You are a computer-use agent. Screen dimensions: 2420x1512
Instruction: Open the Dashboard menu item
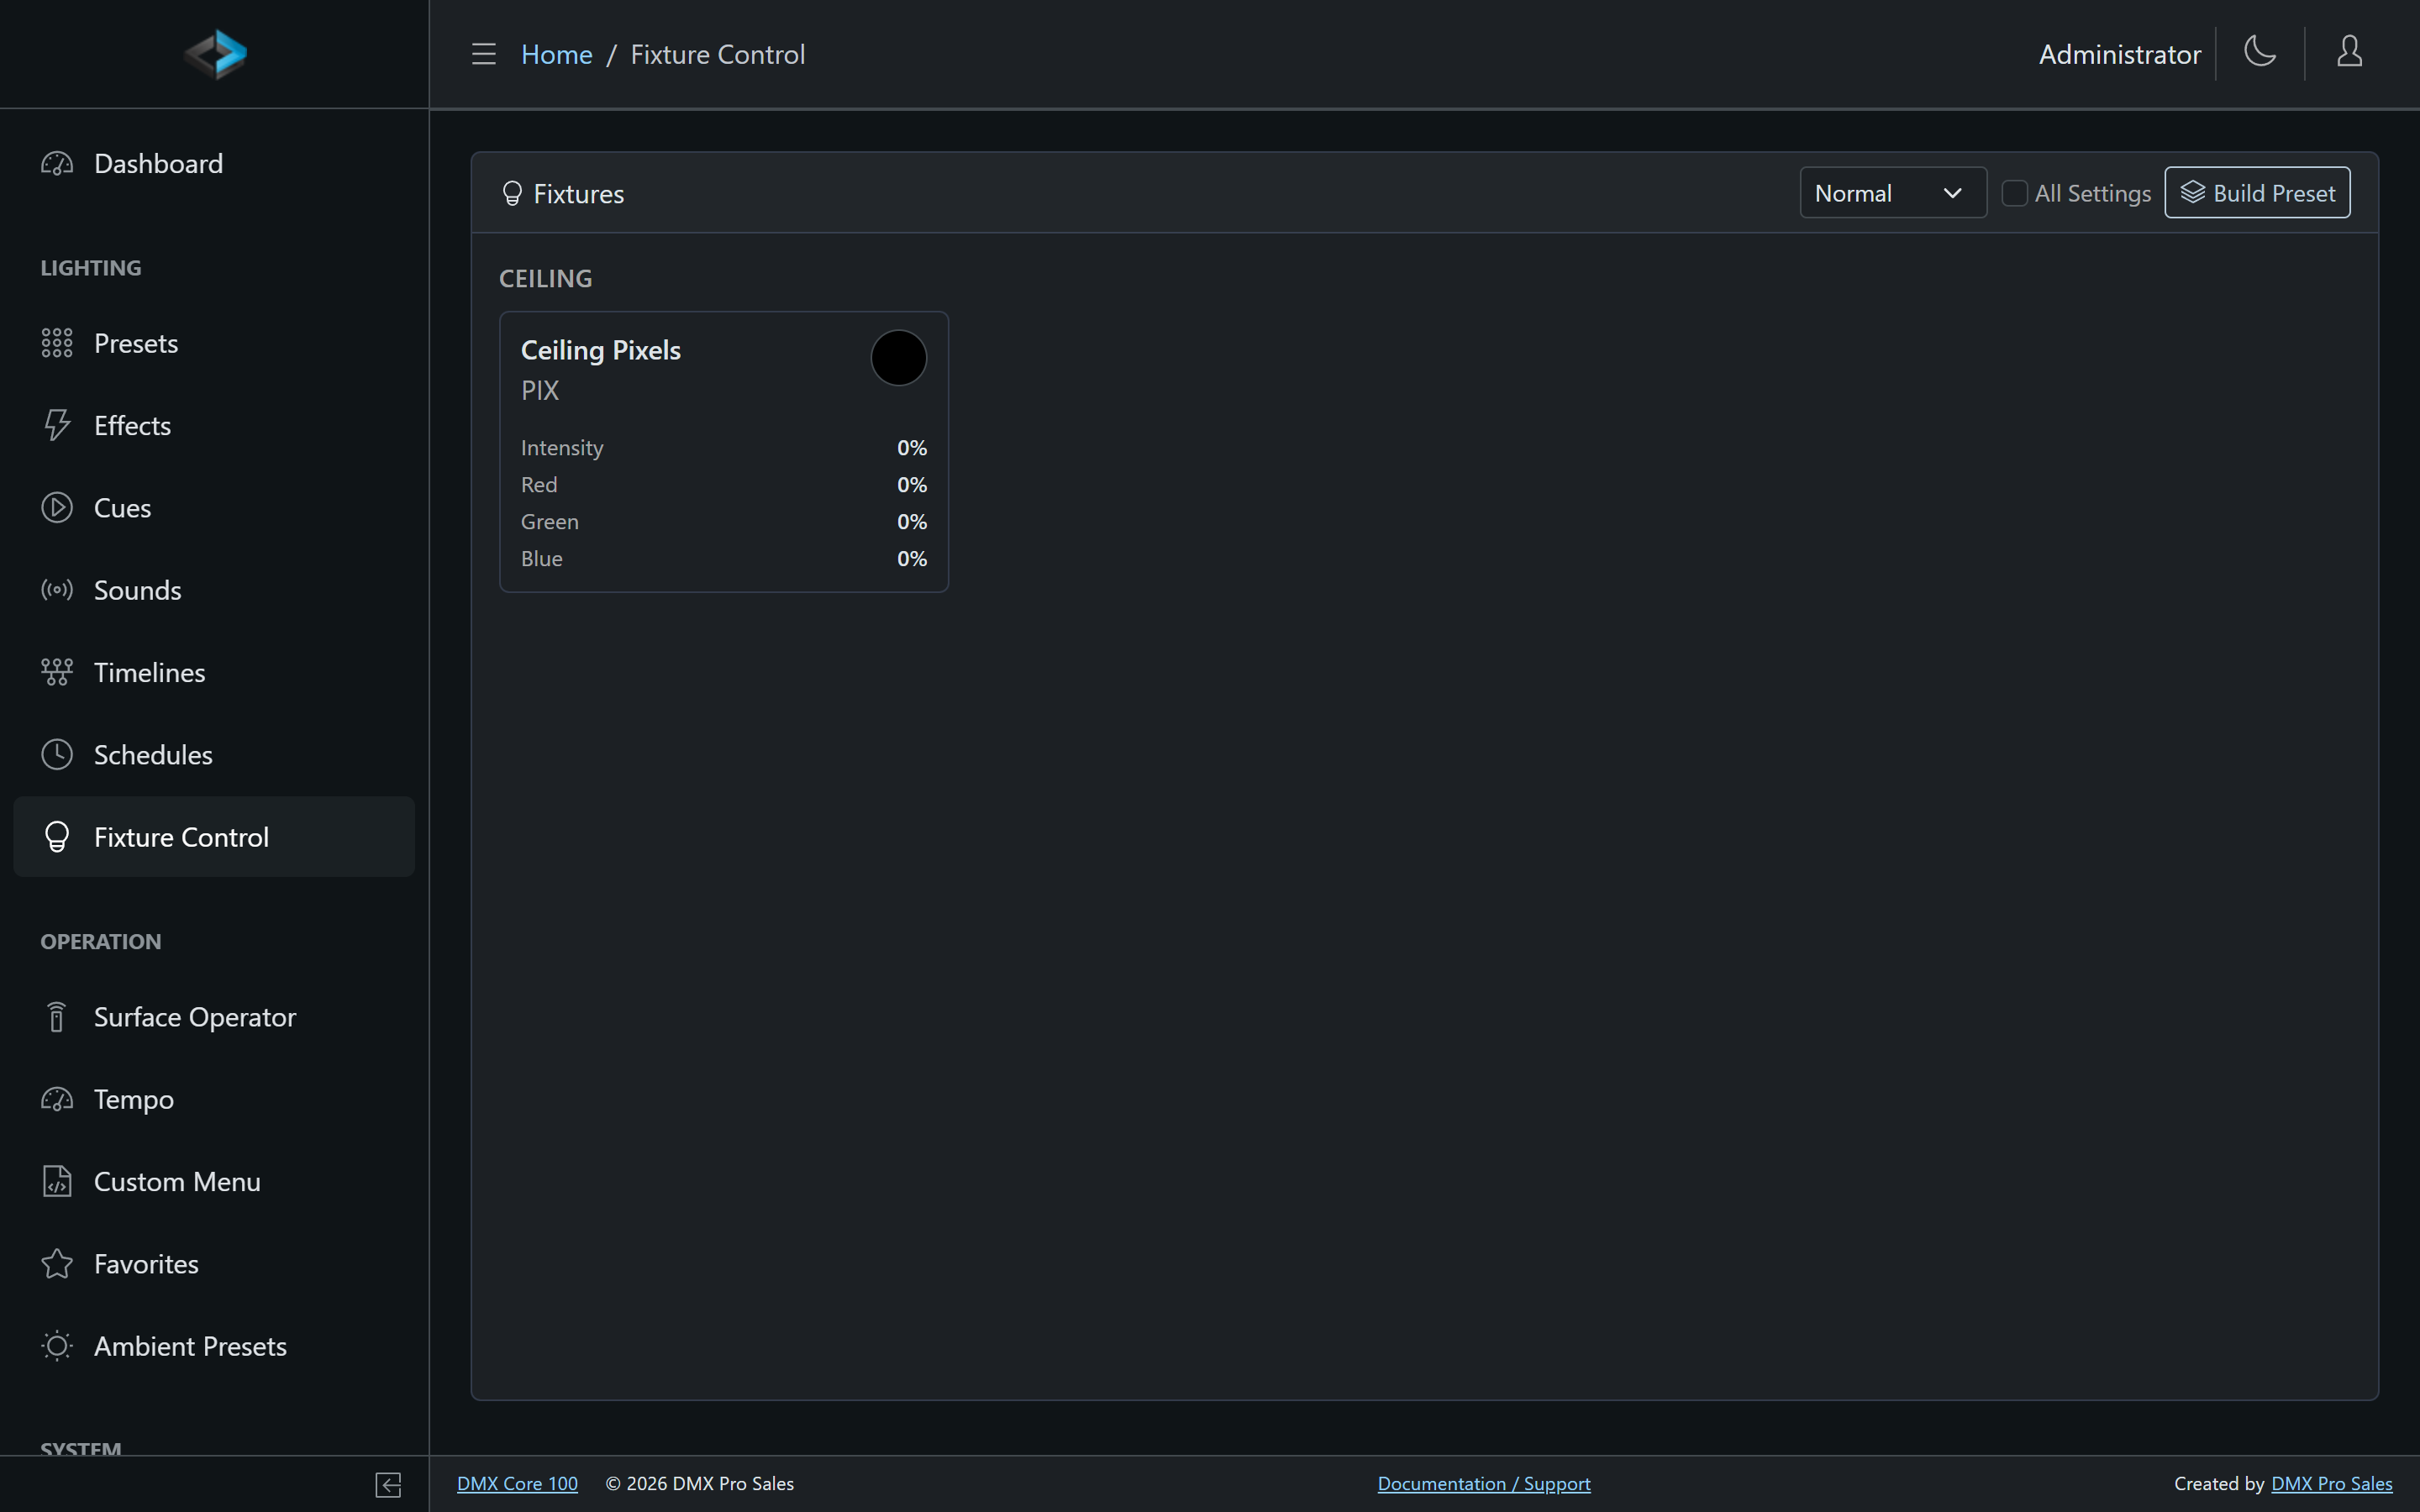point(214,164)
